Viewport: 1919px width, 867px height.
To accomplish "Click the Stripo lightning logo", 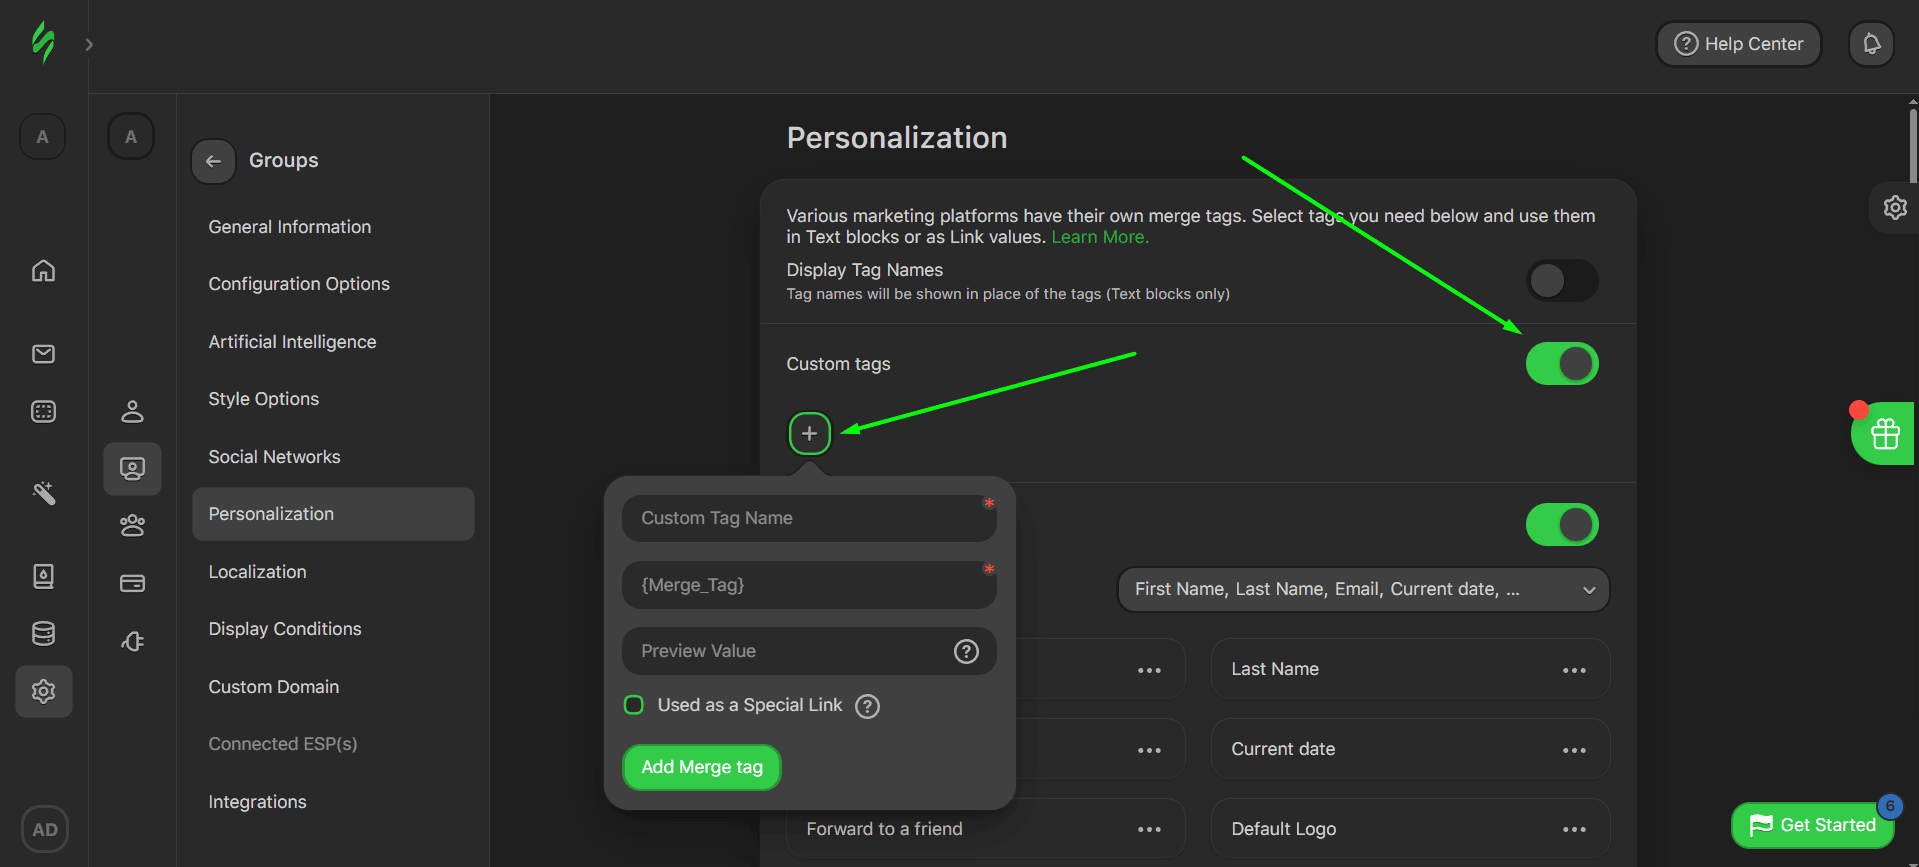I will click(43, 43).
